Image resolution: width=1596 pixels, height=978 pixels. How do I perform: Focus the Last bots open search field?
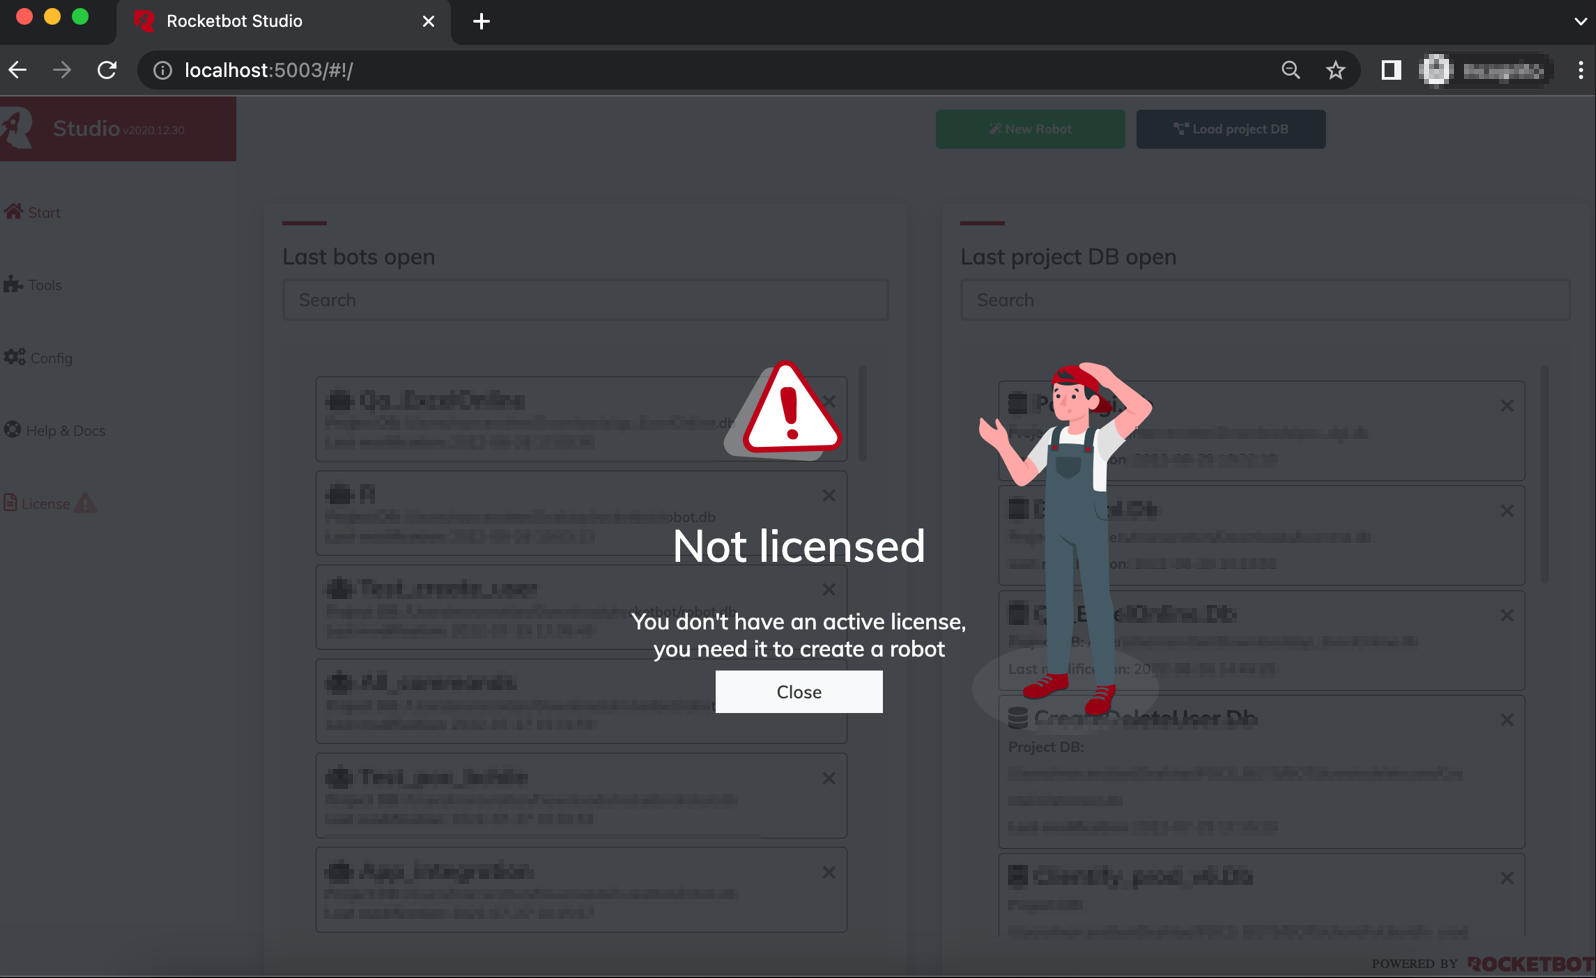tap(585, 300)
